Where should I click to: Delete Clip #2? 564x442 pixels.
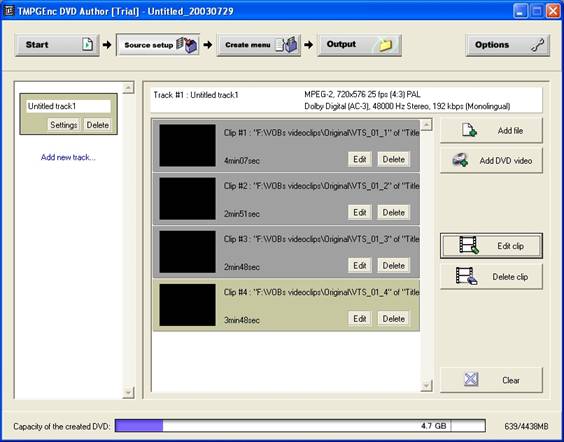click(394, 213)
